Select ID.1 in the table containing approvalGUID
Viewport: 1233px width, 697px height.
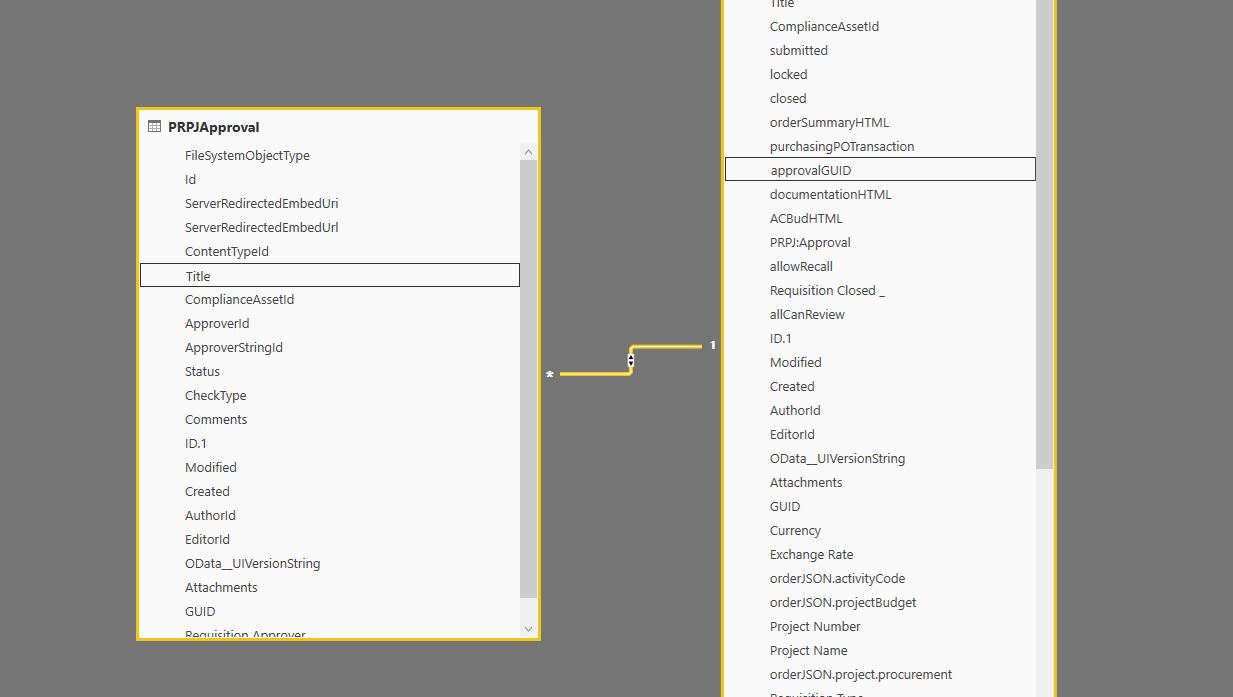pos(781,338)
